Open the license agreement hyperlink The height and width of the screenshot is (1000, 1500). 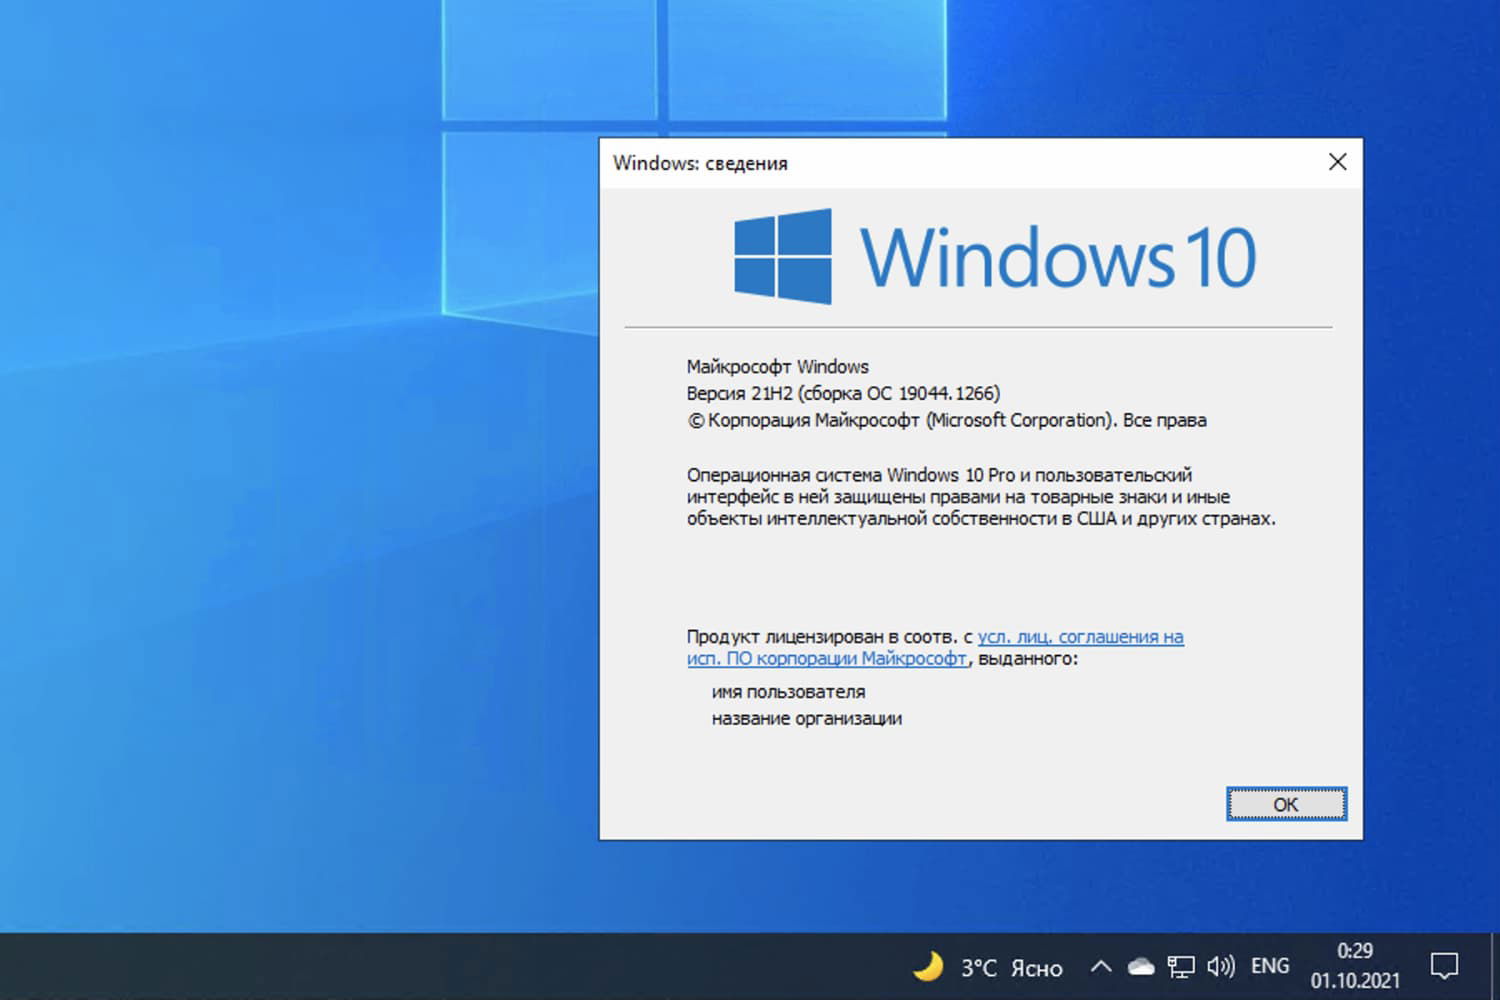[x=1080, y=636]
